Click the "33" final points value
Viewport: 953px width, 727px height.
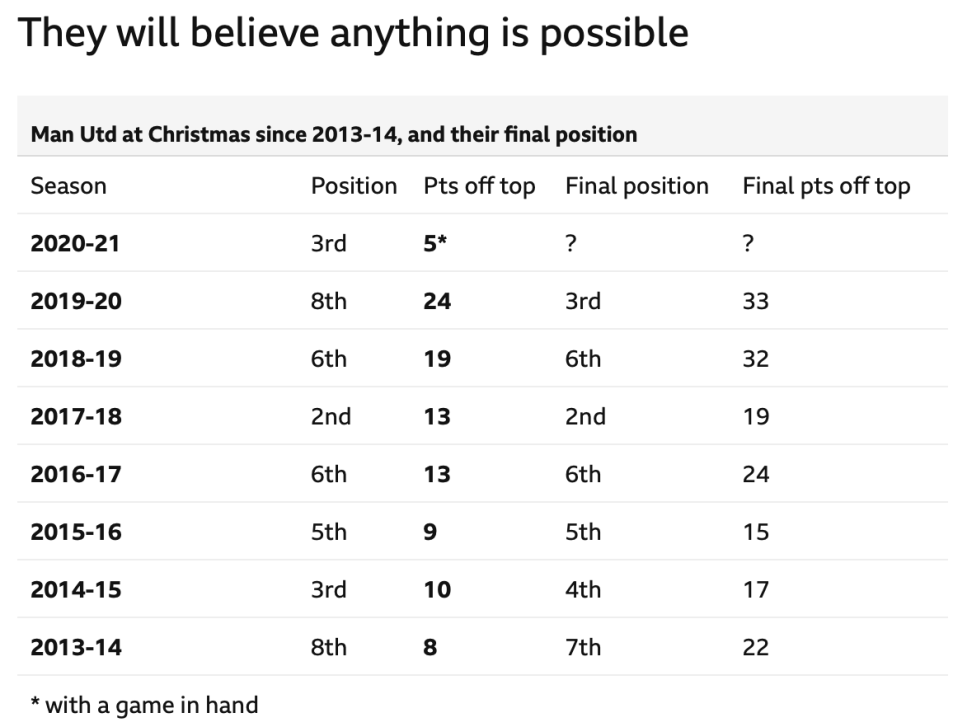coord(755,301)
